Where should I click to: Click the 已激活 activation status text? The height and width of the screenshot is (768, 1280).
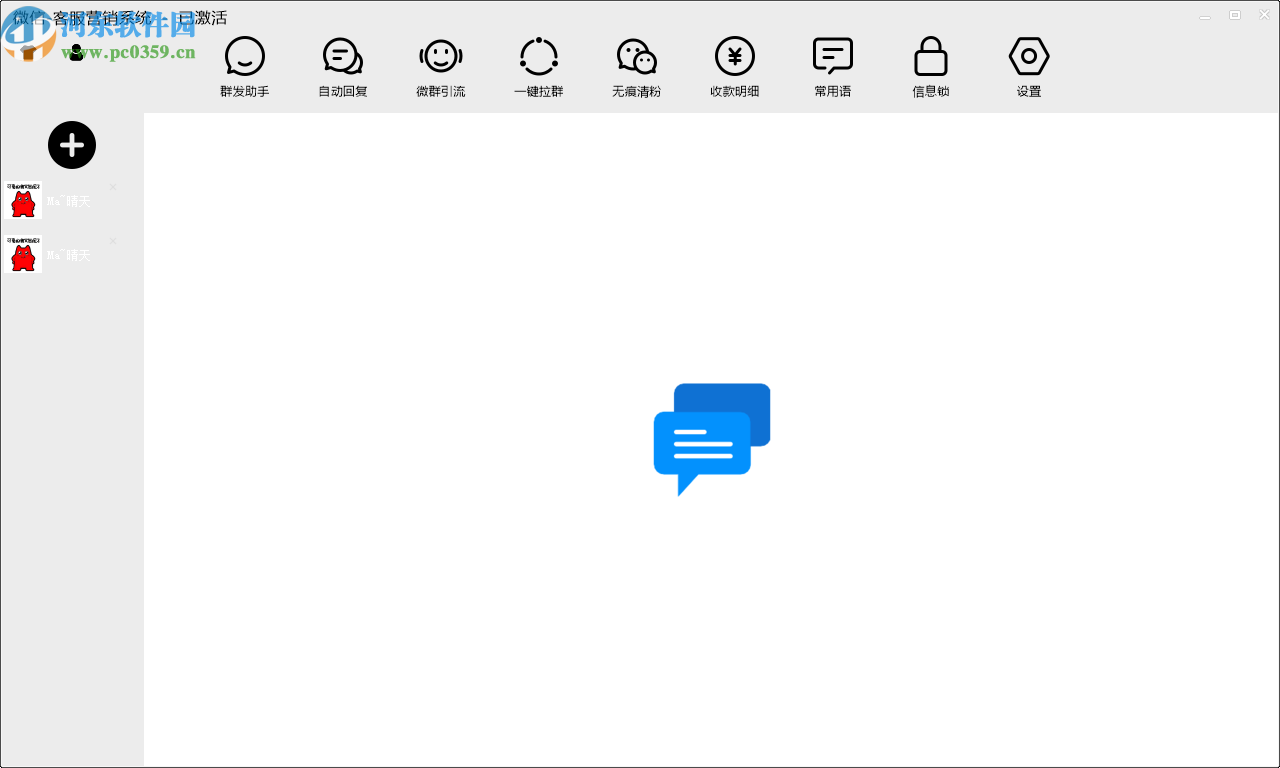pyautogui.click(x=202, y=18)
